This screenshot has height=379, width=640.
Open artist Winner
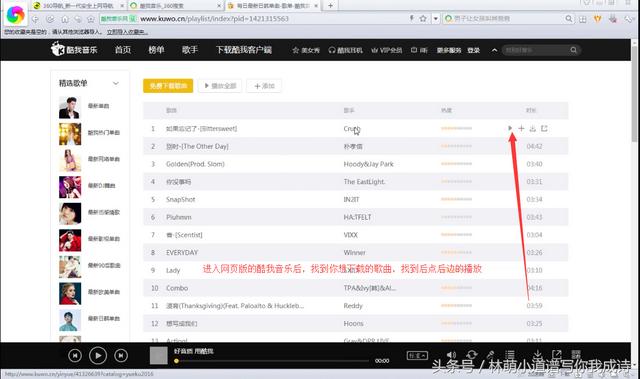[x=354, y=253]
